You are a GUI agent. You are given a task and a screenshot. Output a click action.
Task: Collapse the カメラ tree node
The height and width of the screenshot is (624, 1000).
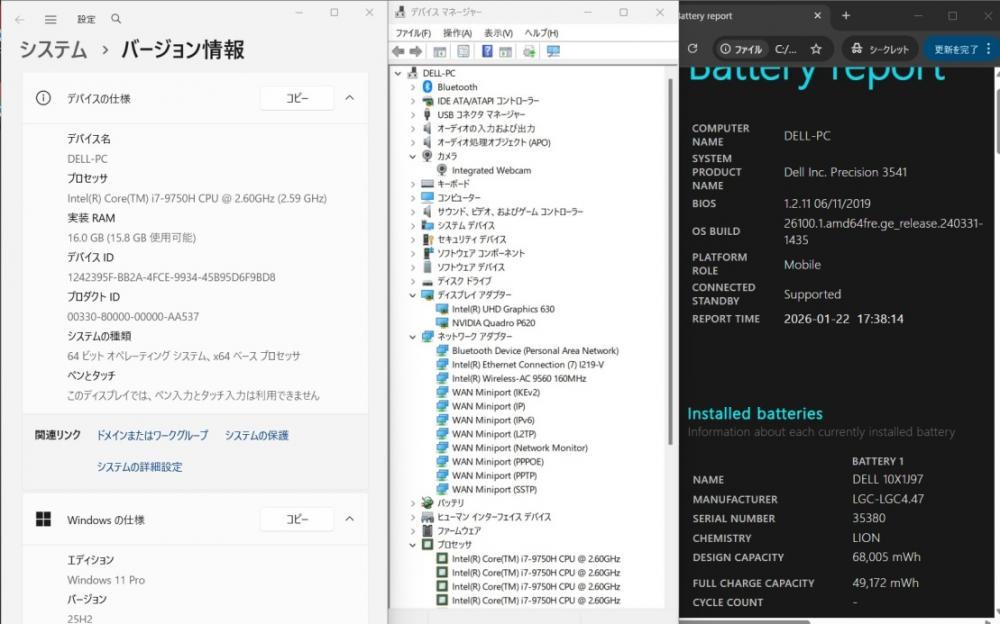coord(413,156)
